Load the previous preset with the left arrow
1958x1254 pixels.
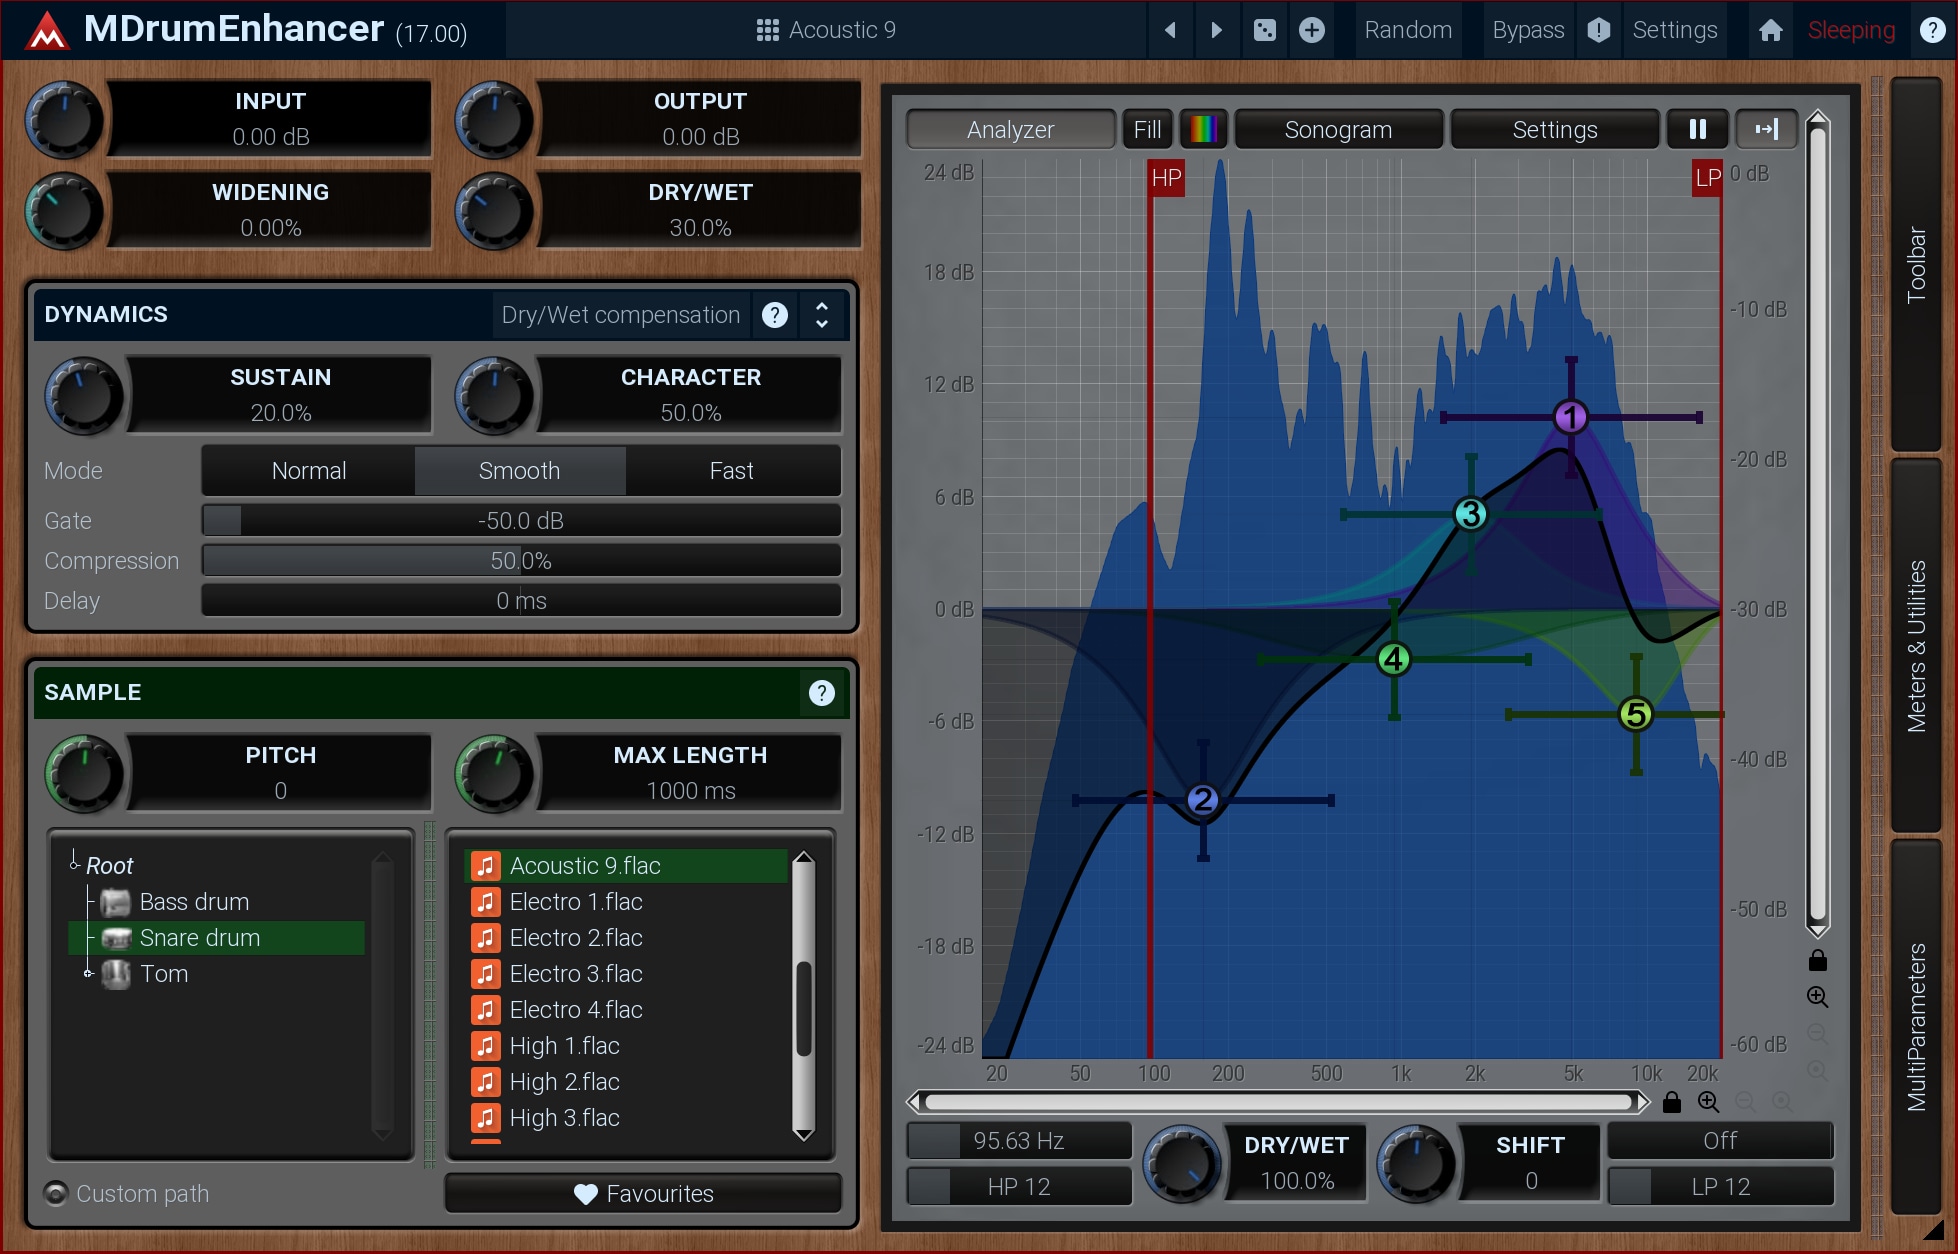click(x=1170, y=30)
